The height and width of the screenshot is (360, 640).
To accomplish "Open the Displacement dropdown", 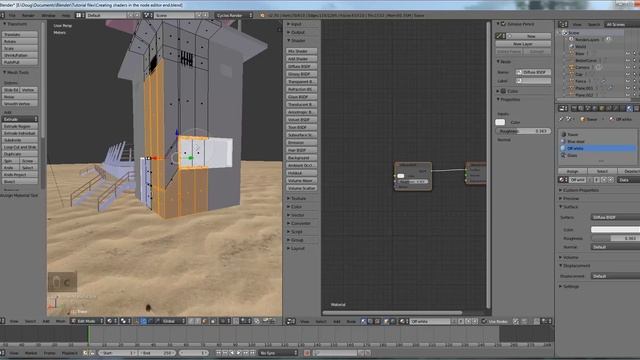I will (616, 276).
